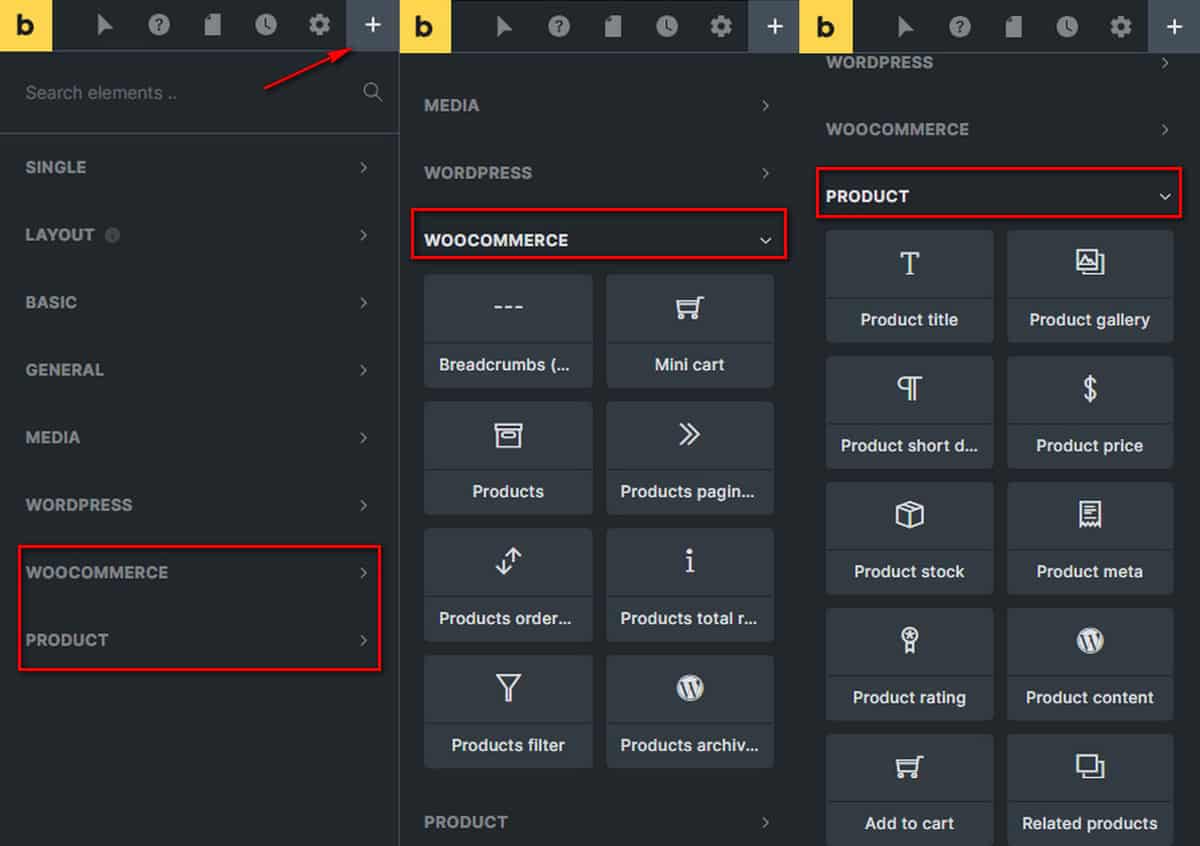This screenshot has height=846, width=1200.
Task: Choose the Product stock box element
Action: (909, 538)
